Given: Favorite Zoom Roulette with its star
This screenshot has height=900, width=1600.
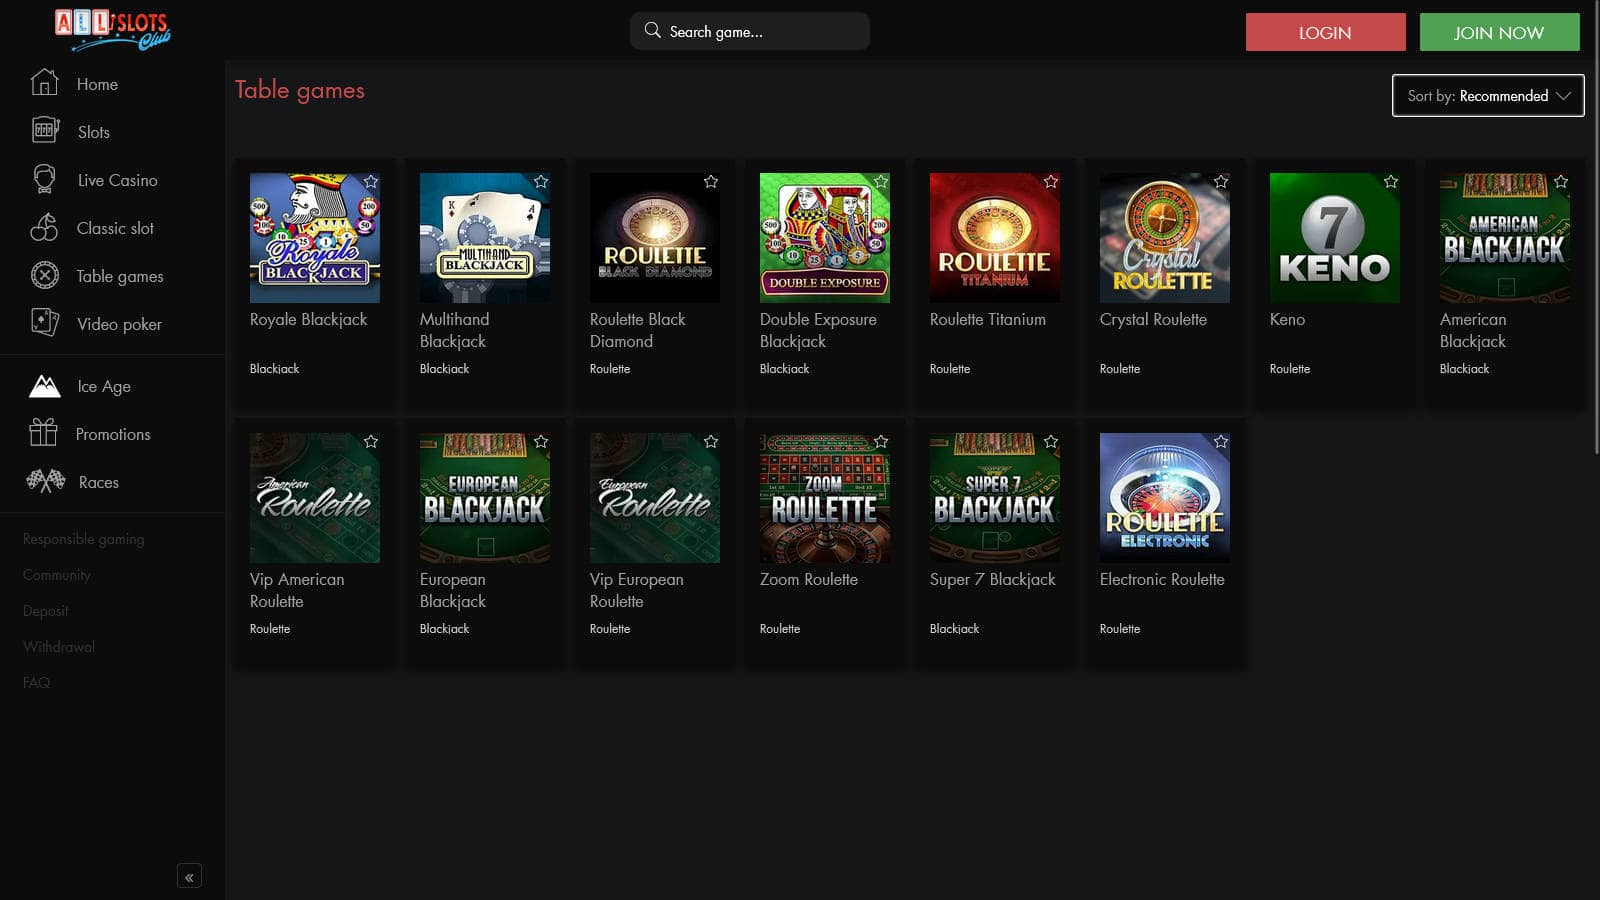Looking at the screenshot, I should click(x=881, y=442).
